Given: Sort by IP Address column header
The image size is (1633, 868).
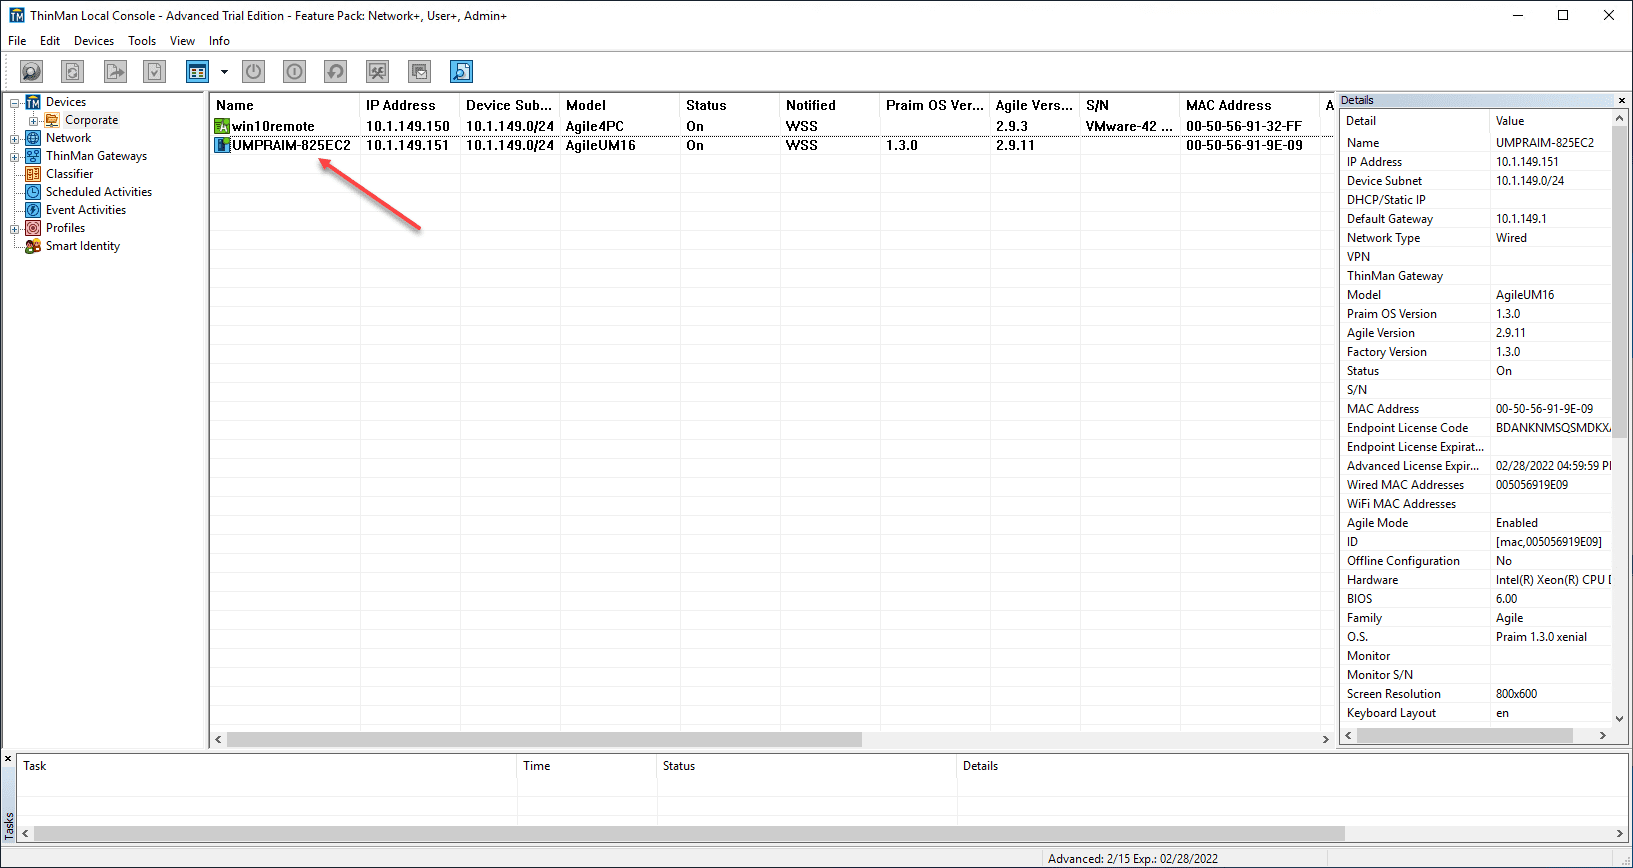Looking at the screenshot, I should (410, 105).
